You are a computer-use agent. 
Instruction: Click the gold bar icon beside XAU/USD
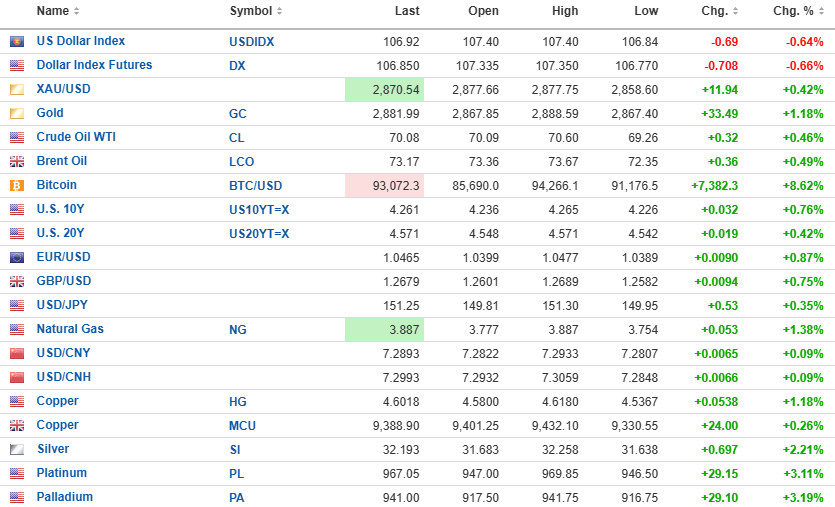[x=17, y=89]
